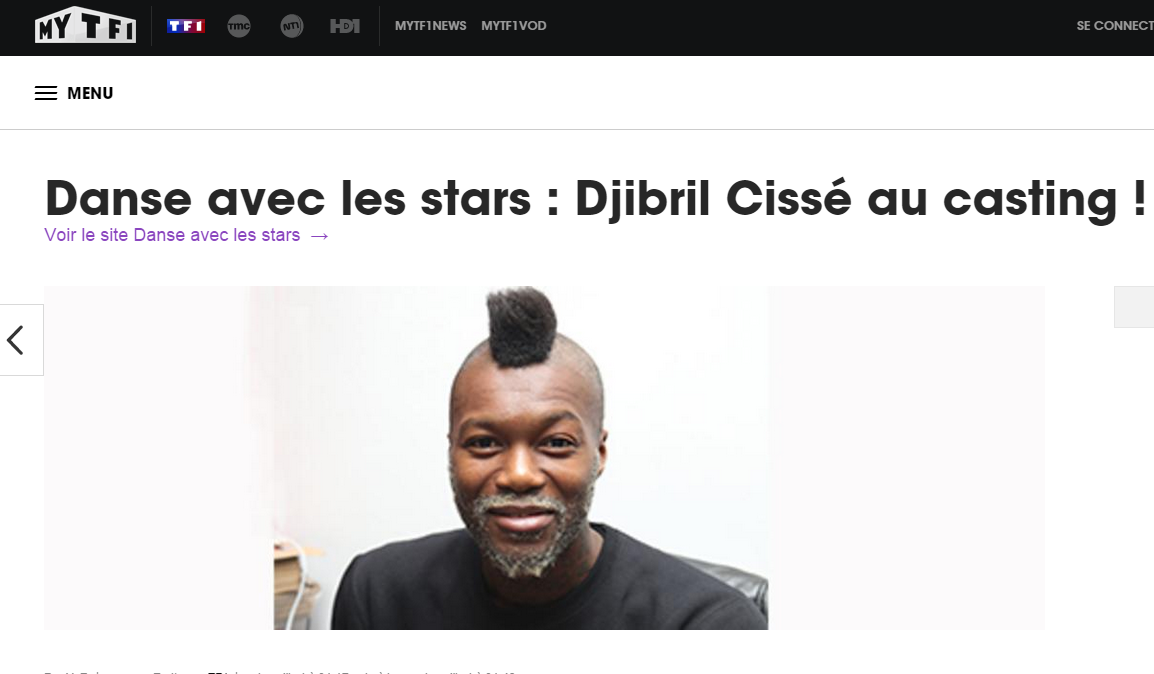Image resolution: width=1154 pixels, height=674 pixels.
Task: Click the pale area right of the photo
Action: 906,458
